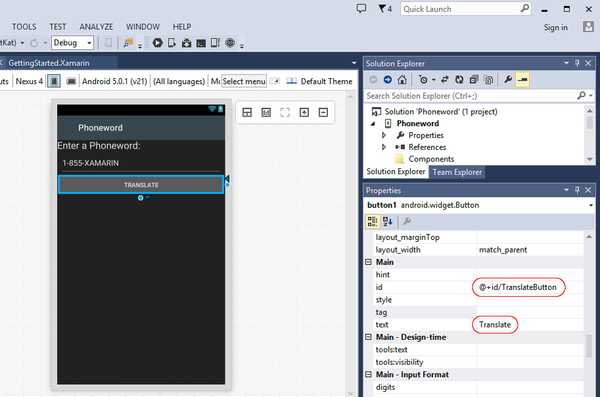Screen dimensions: 600x397
Task: Click the id value @+id/TranslateButton
Action: [518, 287]
